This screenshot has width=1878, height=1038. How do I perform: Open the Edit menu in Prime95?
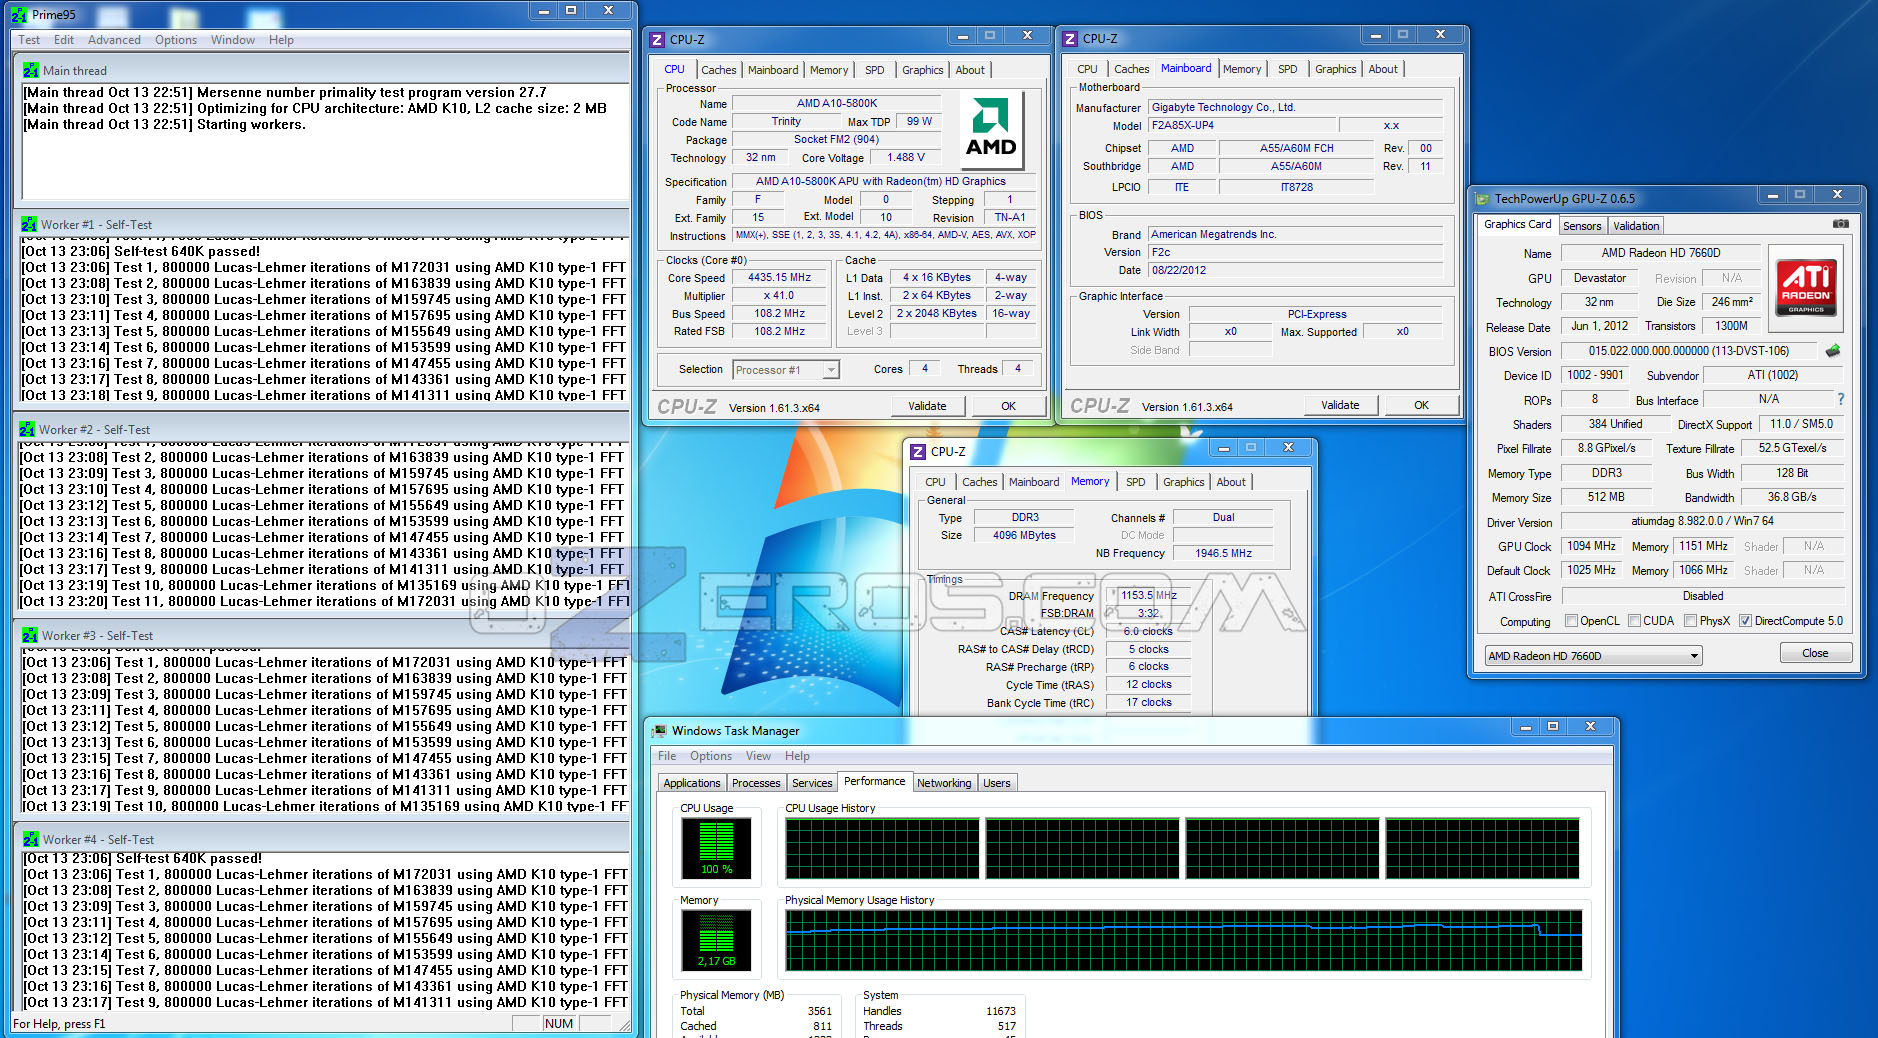click(64, 40)
